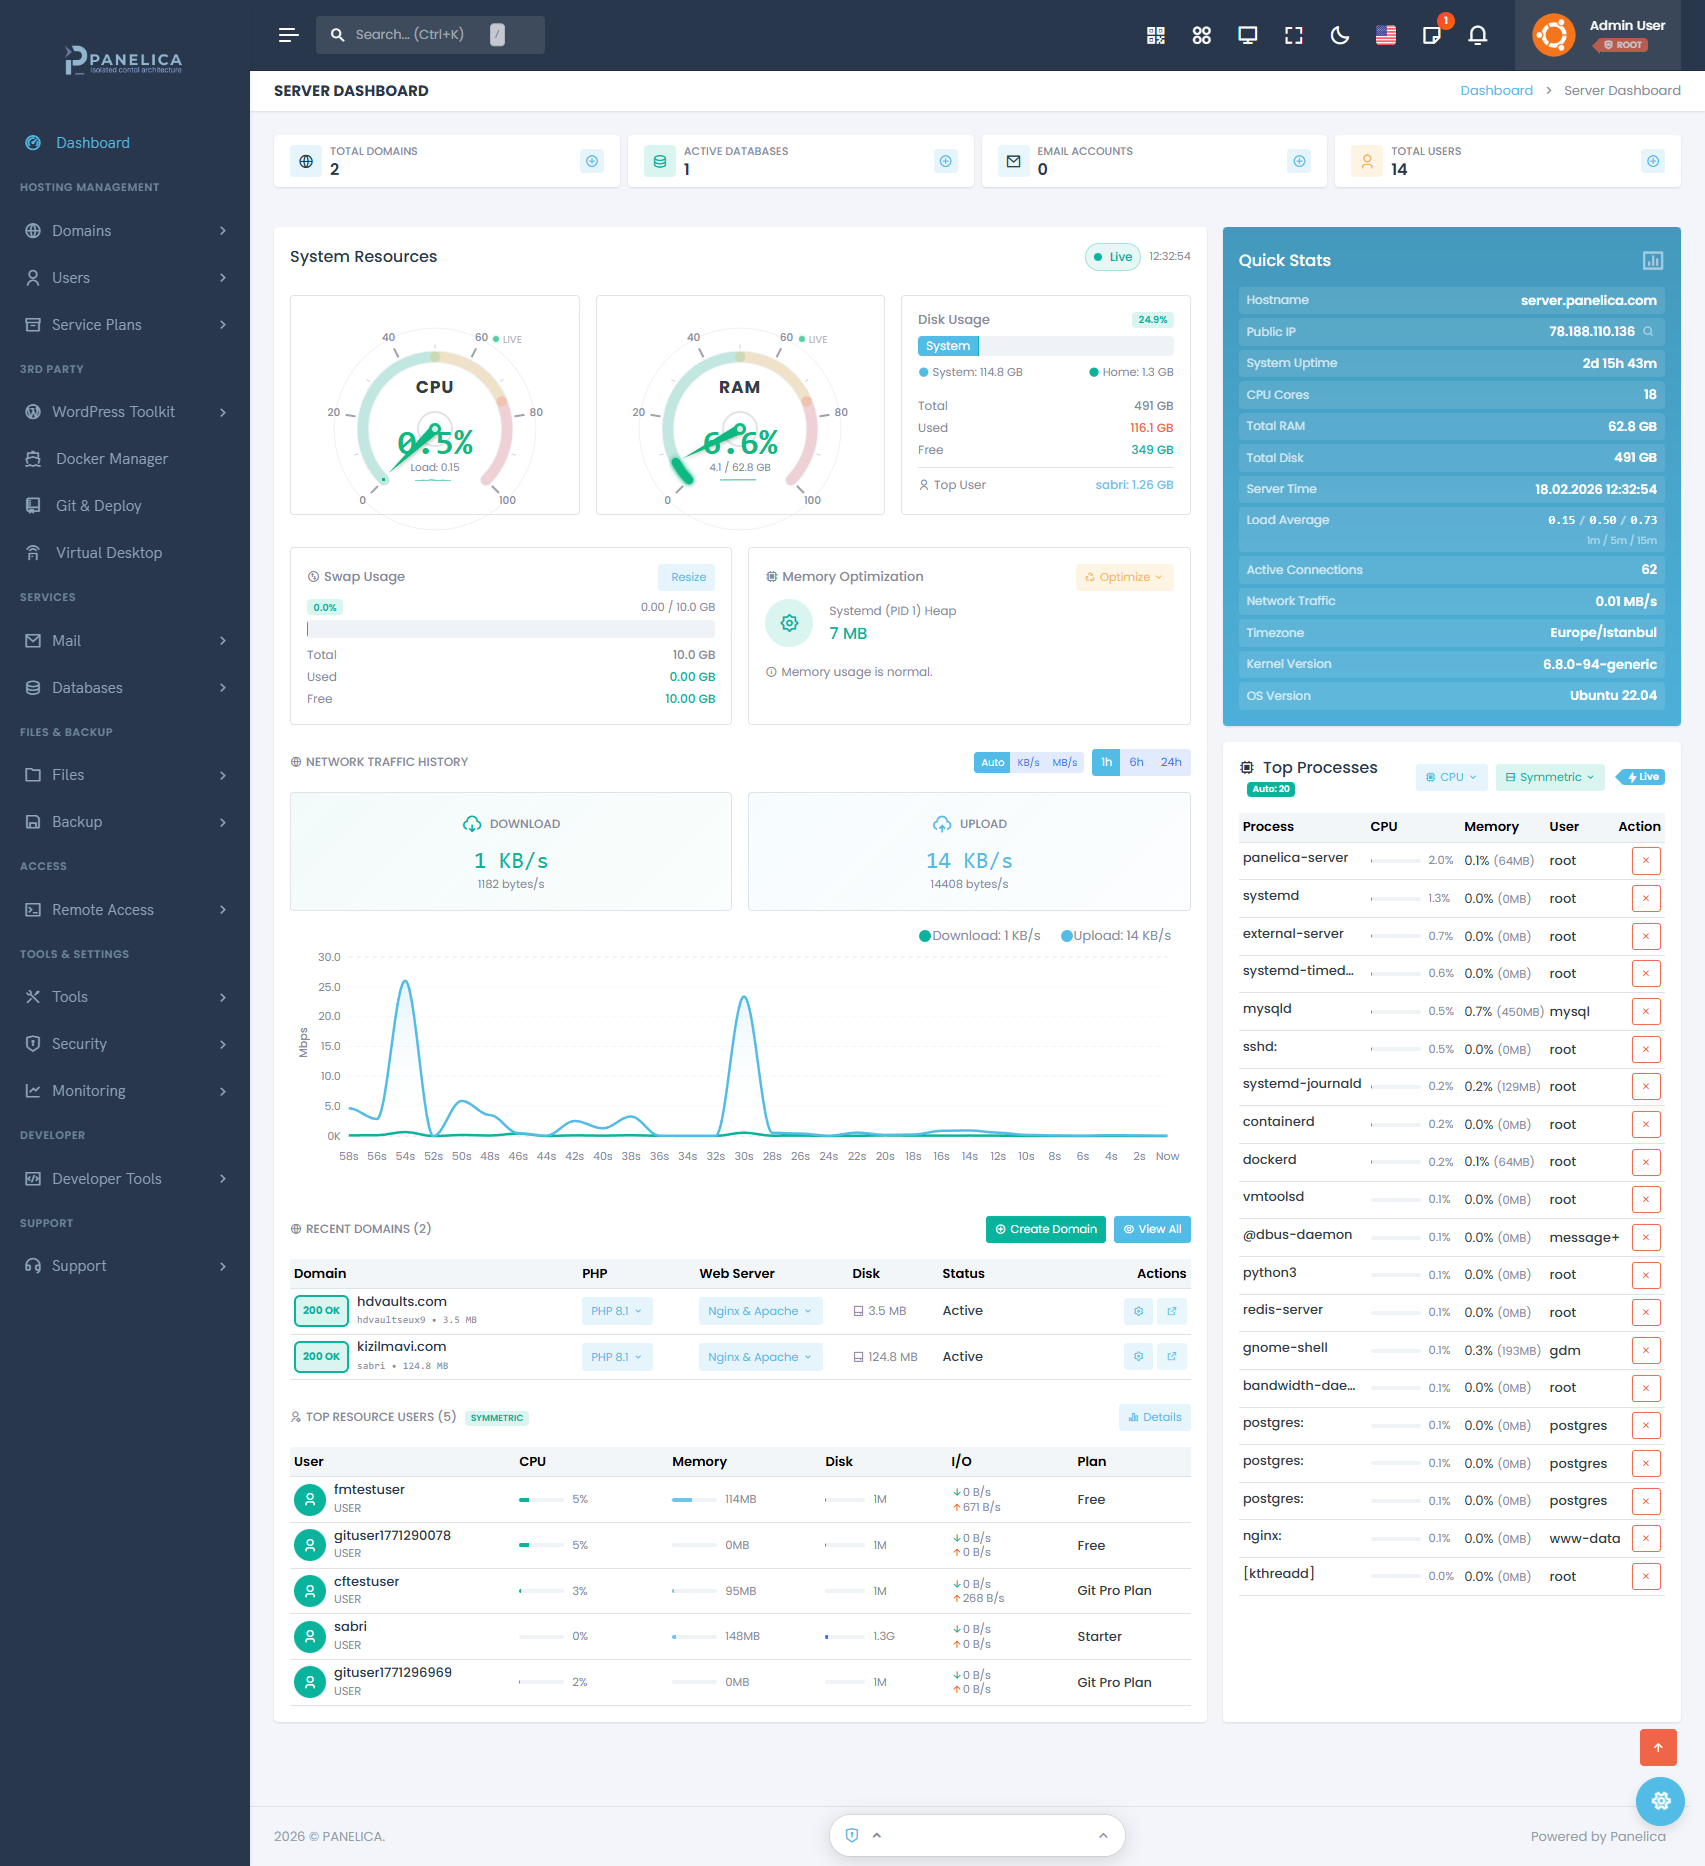Open settings gear for hdvaults.com

click(x=1138, y=1311)
